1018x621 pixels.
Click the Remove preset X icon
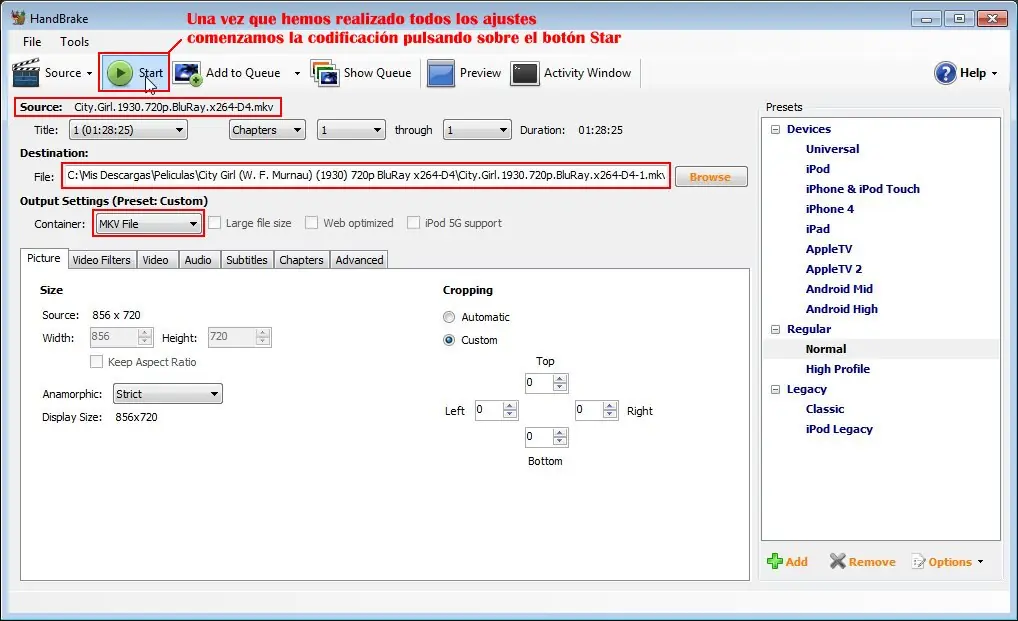[838, 561]
